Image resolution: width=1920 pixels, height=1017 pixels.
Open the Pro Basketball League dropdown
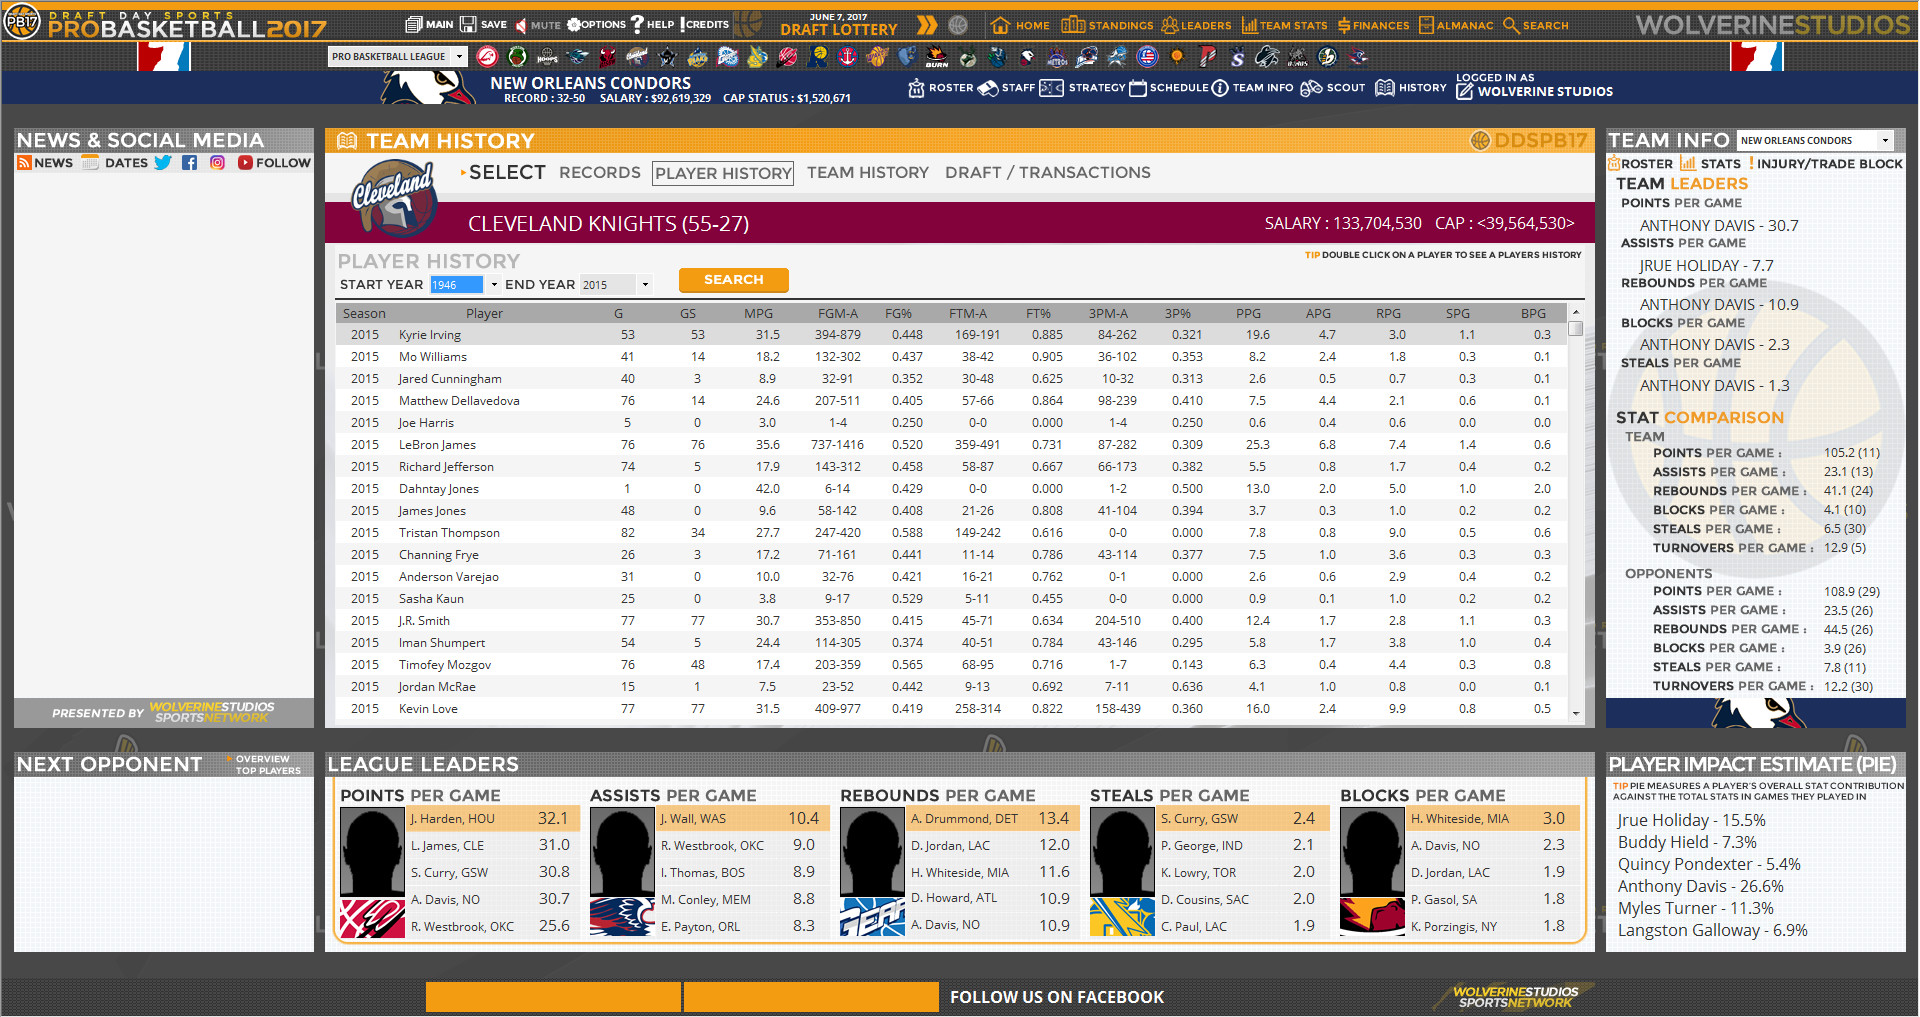click(397, 56)
